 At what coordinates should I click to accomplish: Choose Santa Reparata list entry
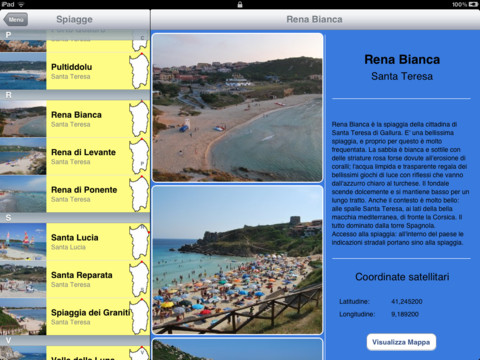pos(75,279)
